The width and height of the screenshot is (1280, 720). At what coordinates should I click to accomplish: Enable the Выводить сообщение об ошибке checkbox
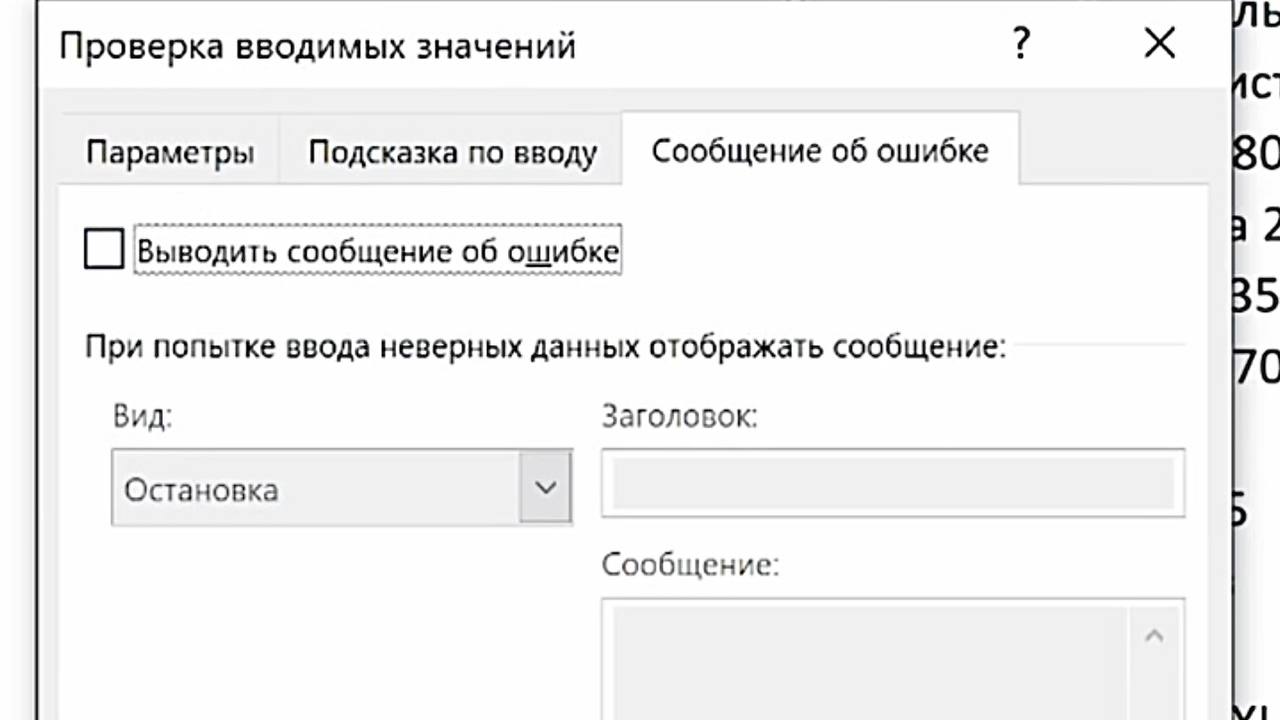104,250
